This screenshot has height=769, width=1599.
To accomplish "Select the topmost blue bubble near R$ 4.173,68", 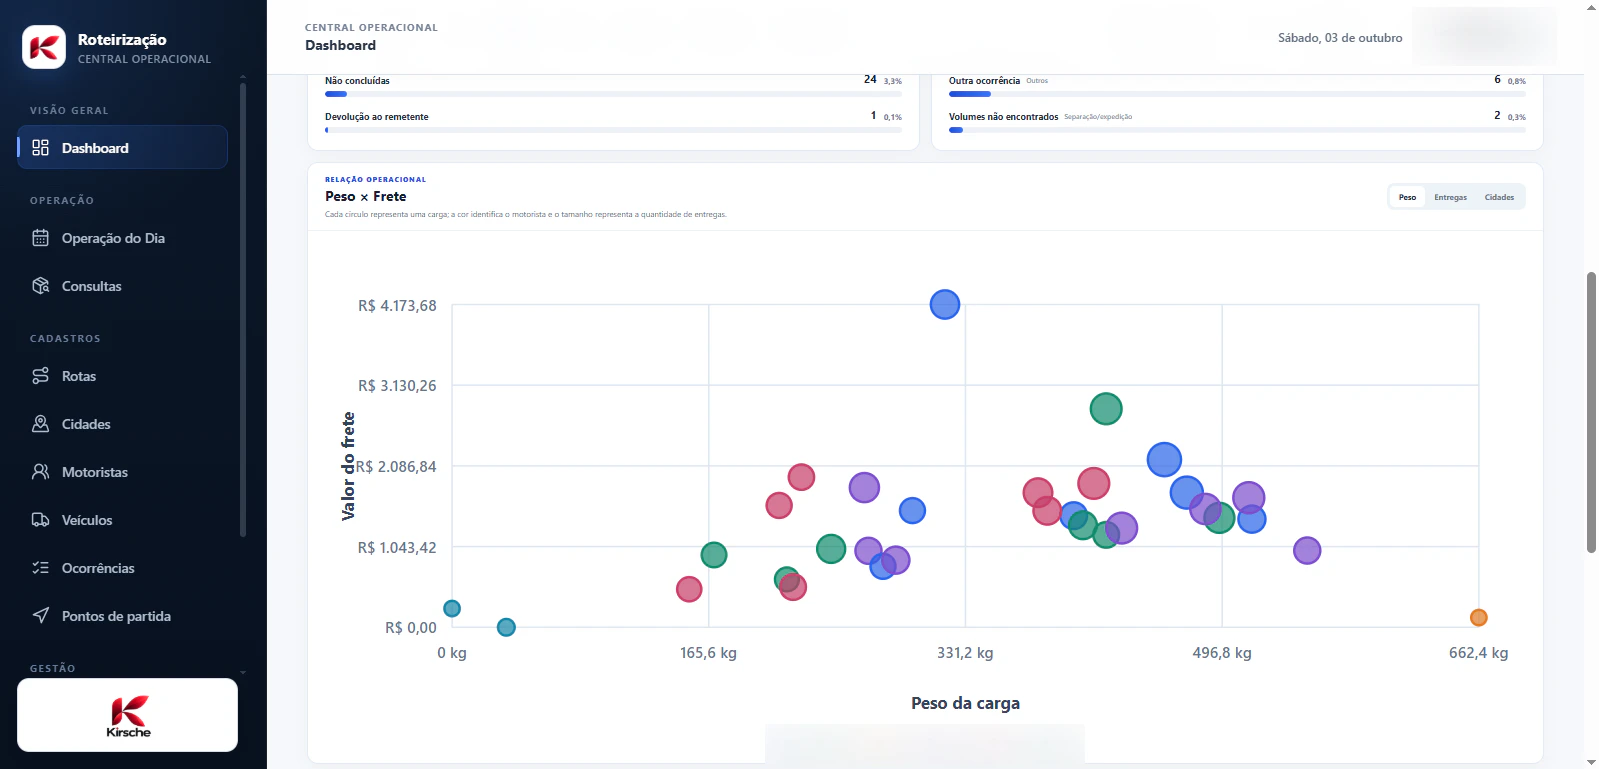I will click(x=945, y=304).
